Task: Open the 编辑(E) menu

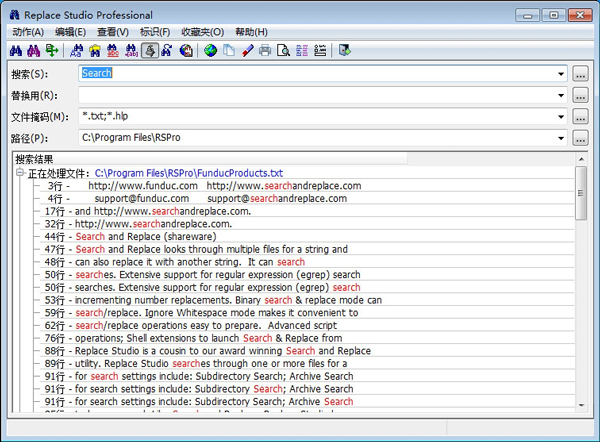Action: click(x=70, y=32)
